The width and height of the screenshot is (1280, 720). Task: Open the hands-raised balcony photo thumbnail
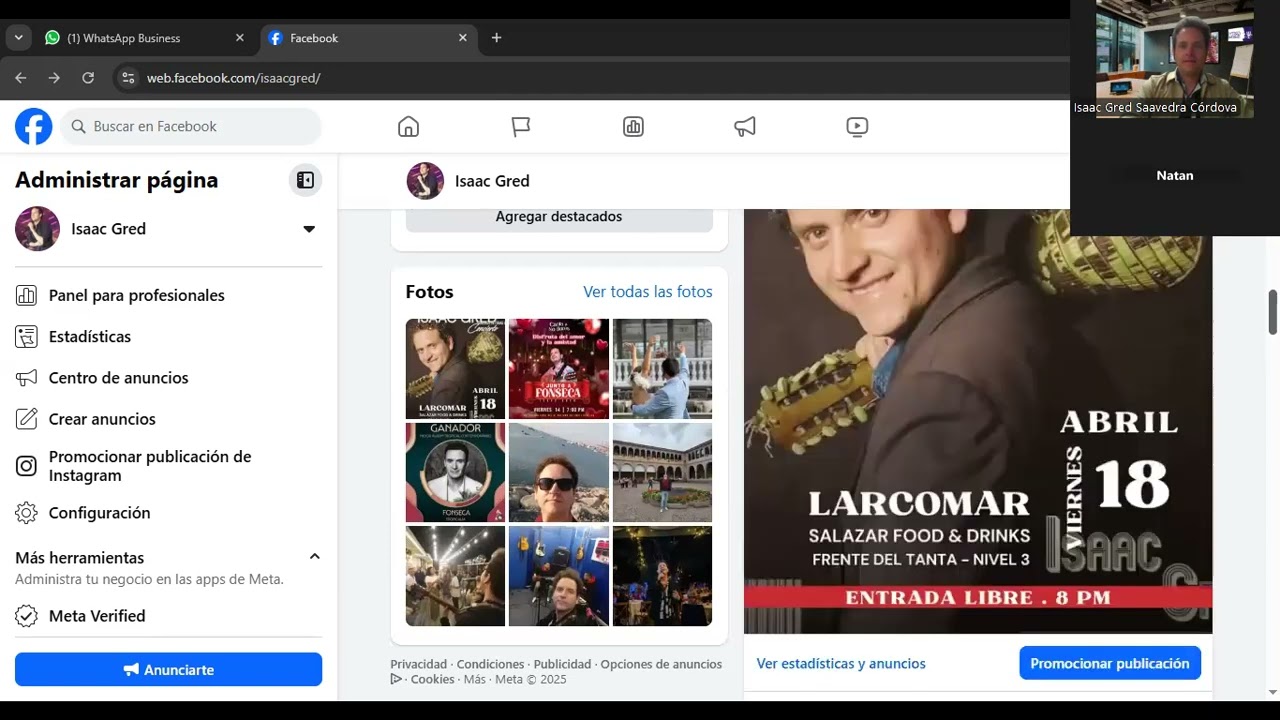tap(662, 368)
